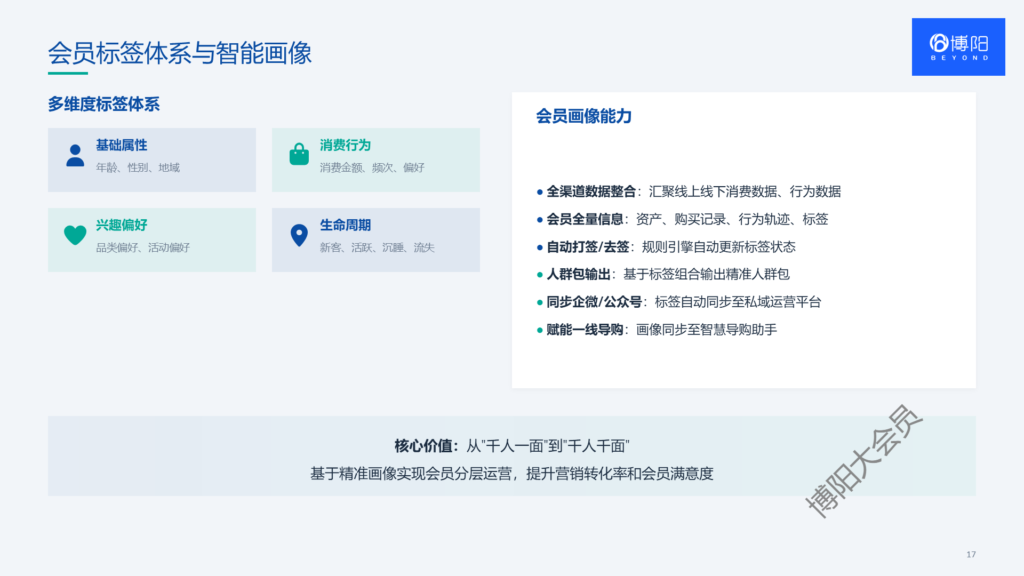
Task: Click the person icon in 基础属性 card
Action: 75,155
